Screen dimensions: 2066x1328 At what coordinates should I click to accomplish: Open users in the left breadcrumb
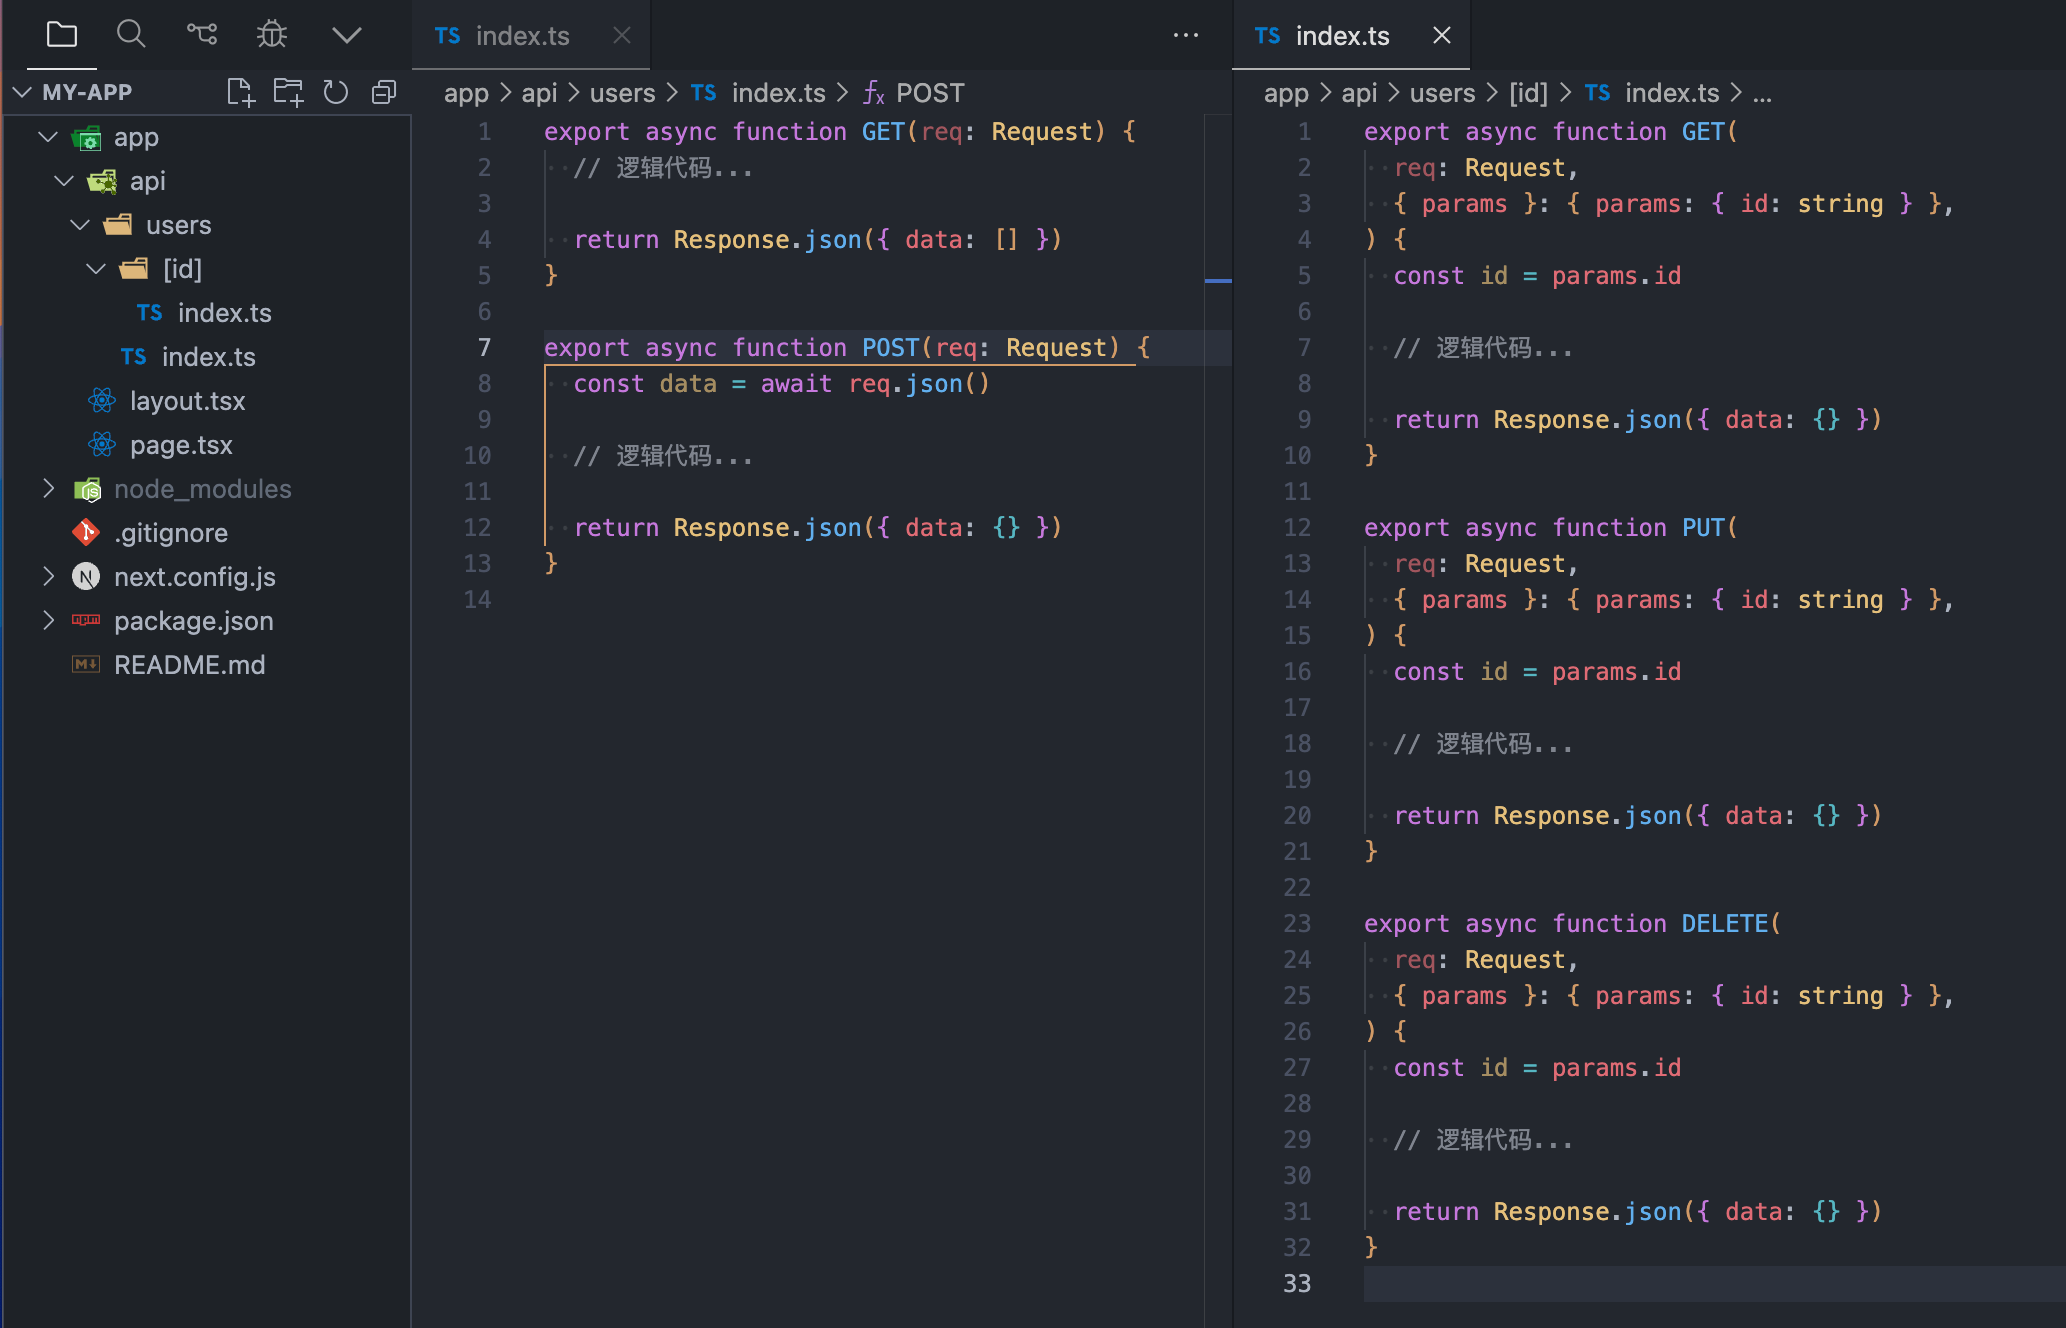(621, 92)
